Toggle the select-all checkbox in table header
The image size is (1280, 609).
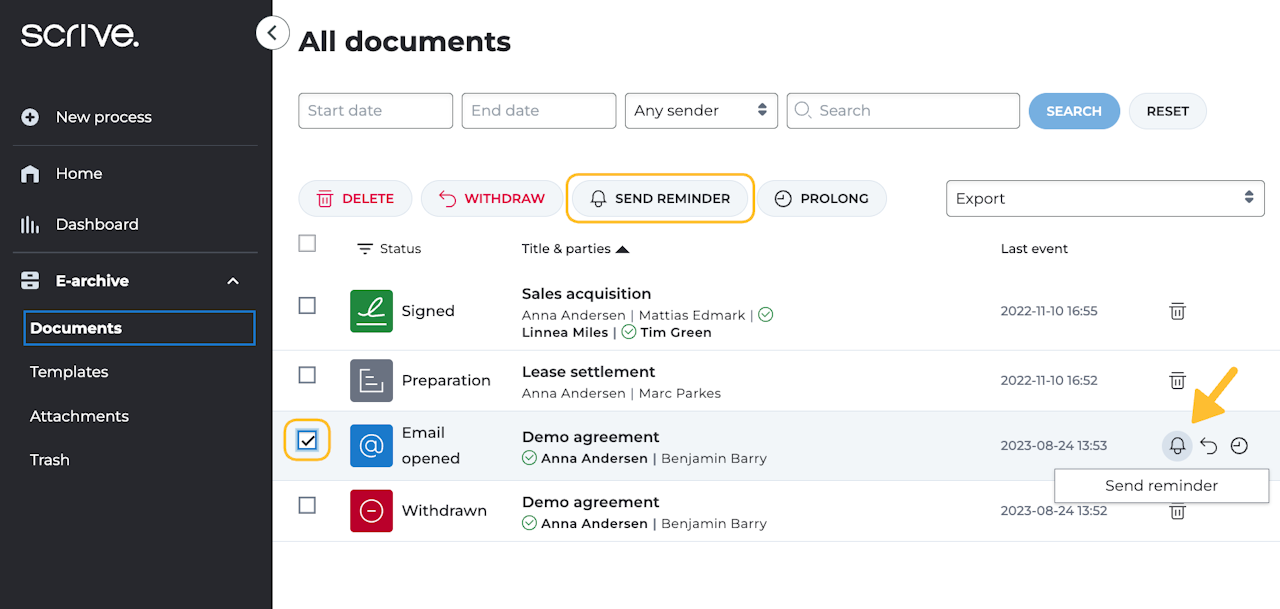pos(308,243)
